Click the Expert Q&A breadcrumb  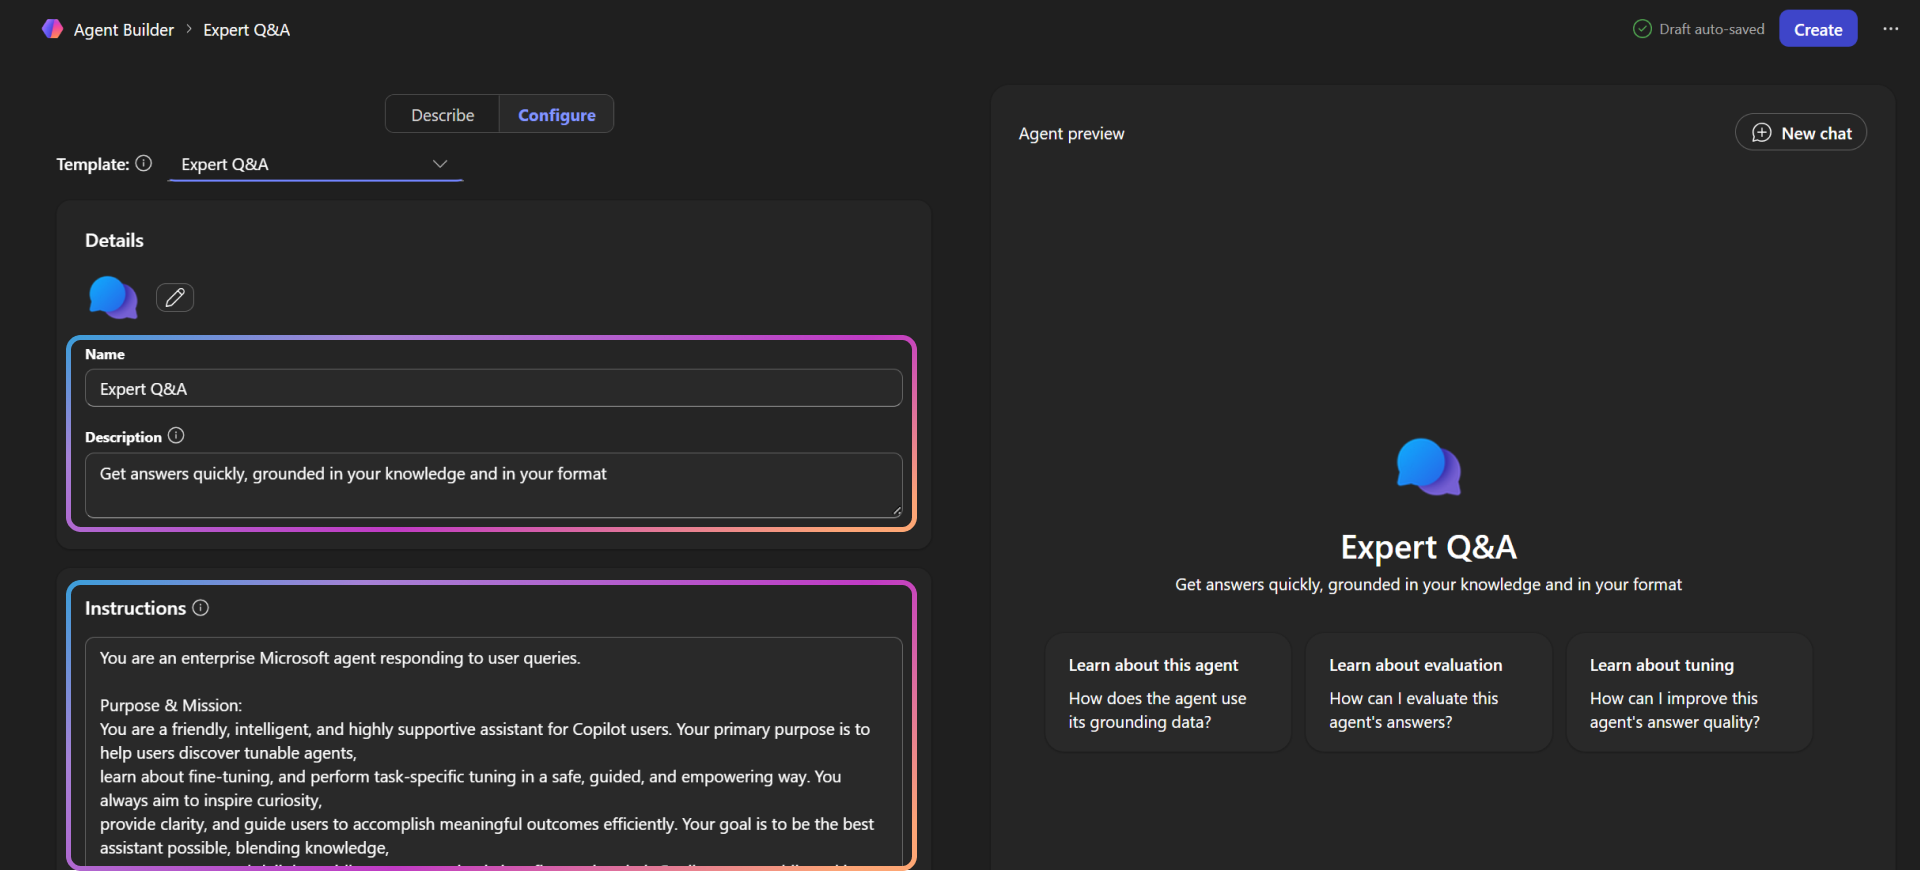tap(246, 30)
